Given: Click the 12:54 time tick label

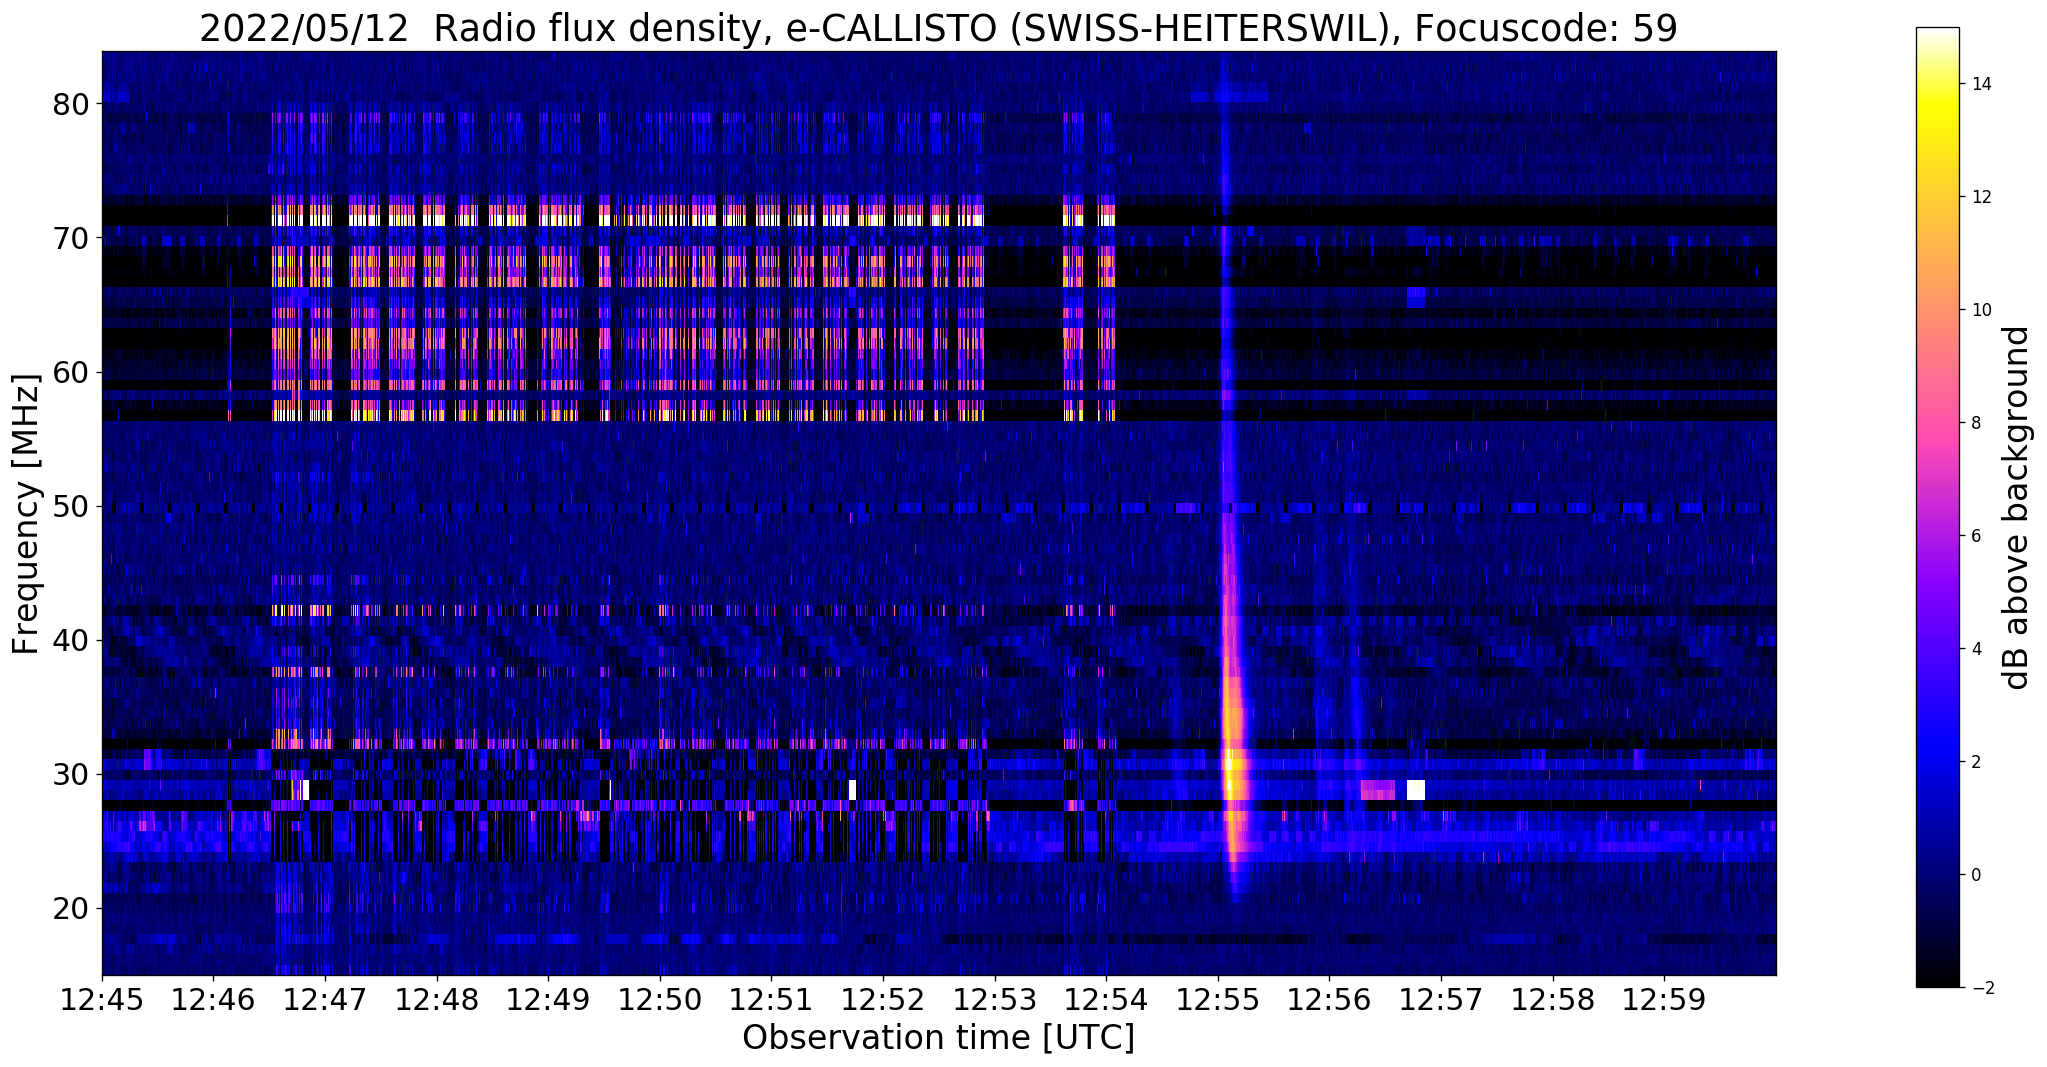Looking at the screenshot, I should pyautogui.click(x=1106, y=1000).
